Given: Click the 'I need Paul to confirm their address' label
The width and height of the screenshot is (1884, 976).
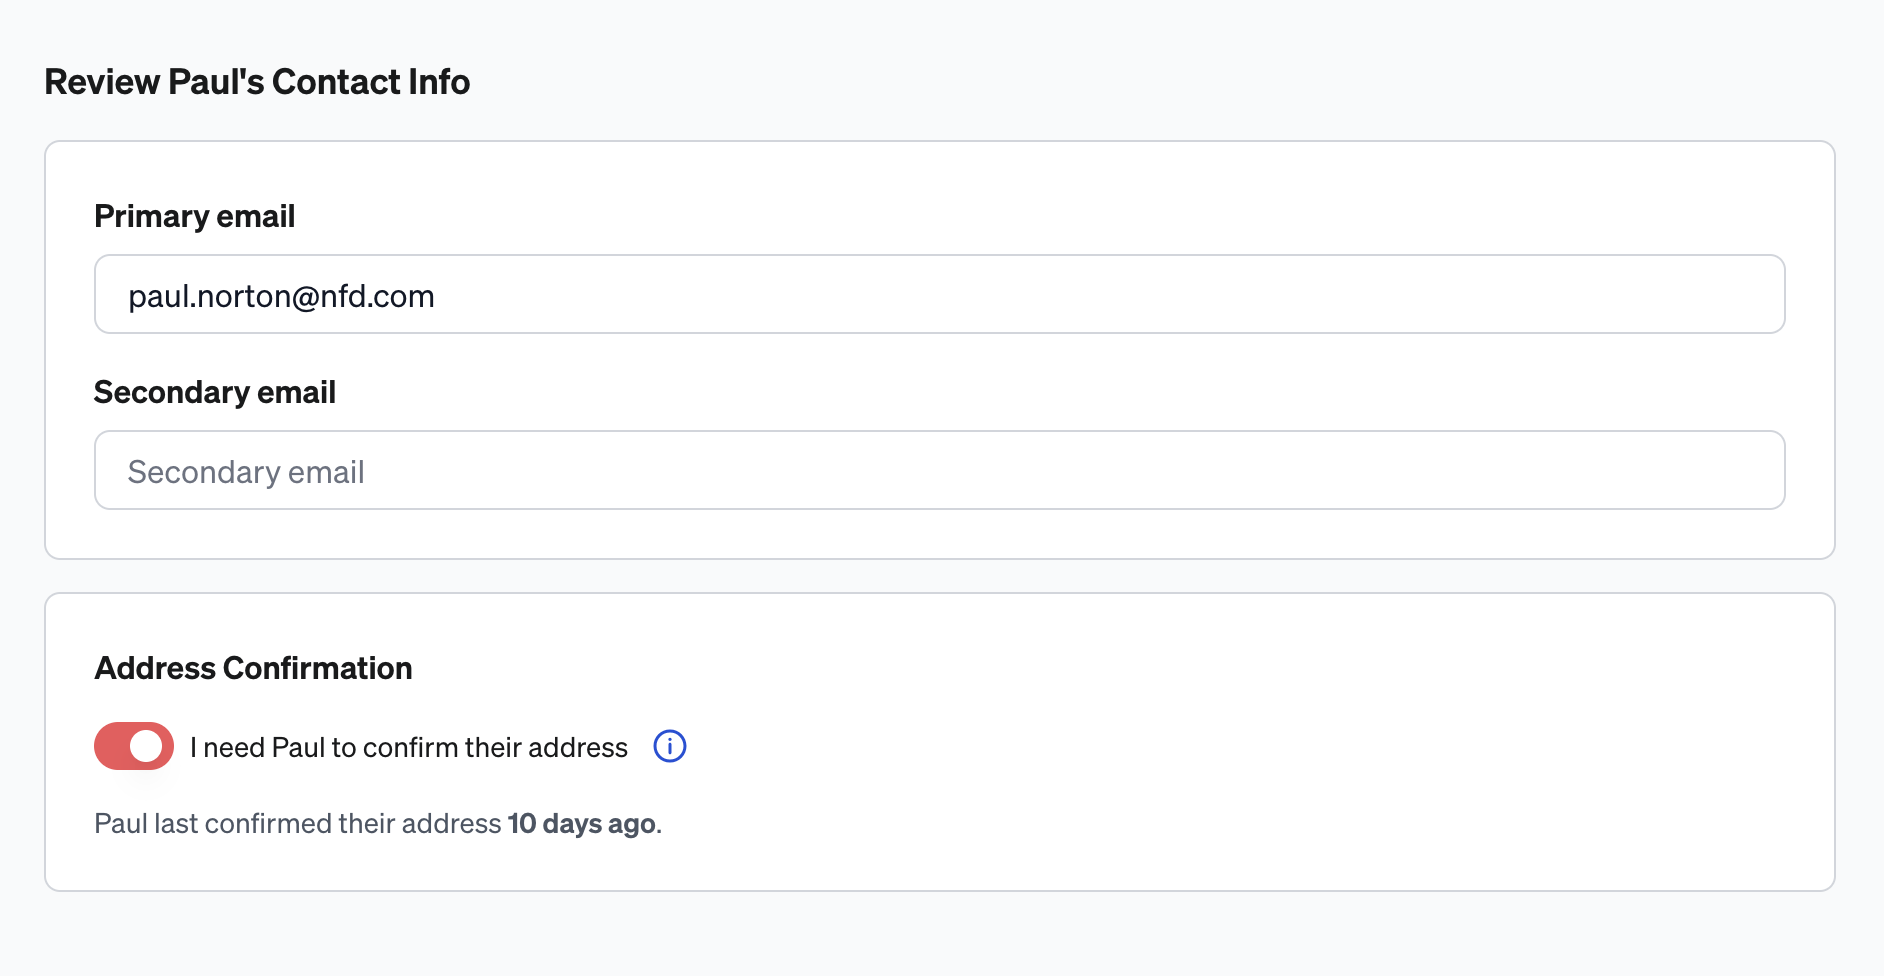Looking at the screenshot, I should pyautogui.click(x=409, y=747).
